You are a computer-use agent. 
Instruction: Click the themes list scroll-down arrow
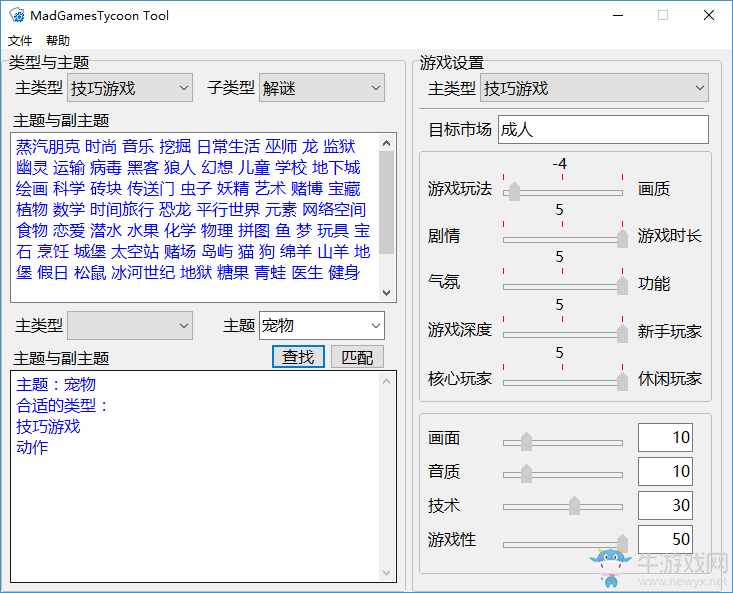click(386, 293)
